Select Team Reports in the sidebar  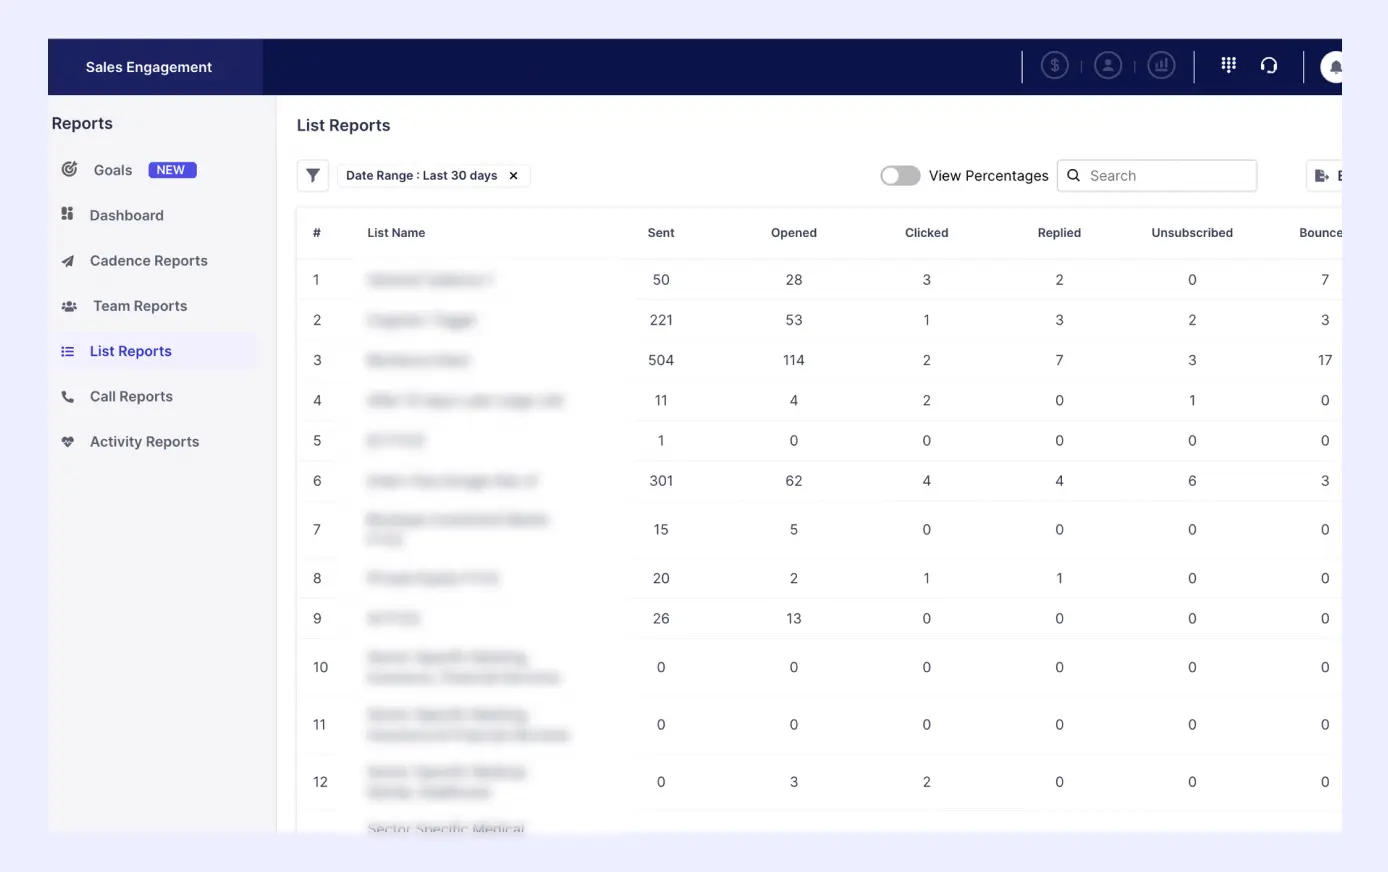[140, 306]
